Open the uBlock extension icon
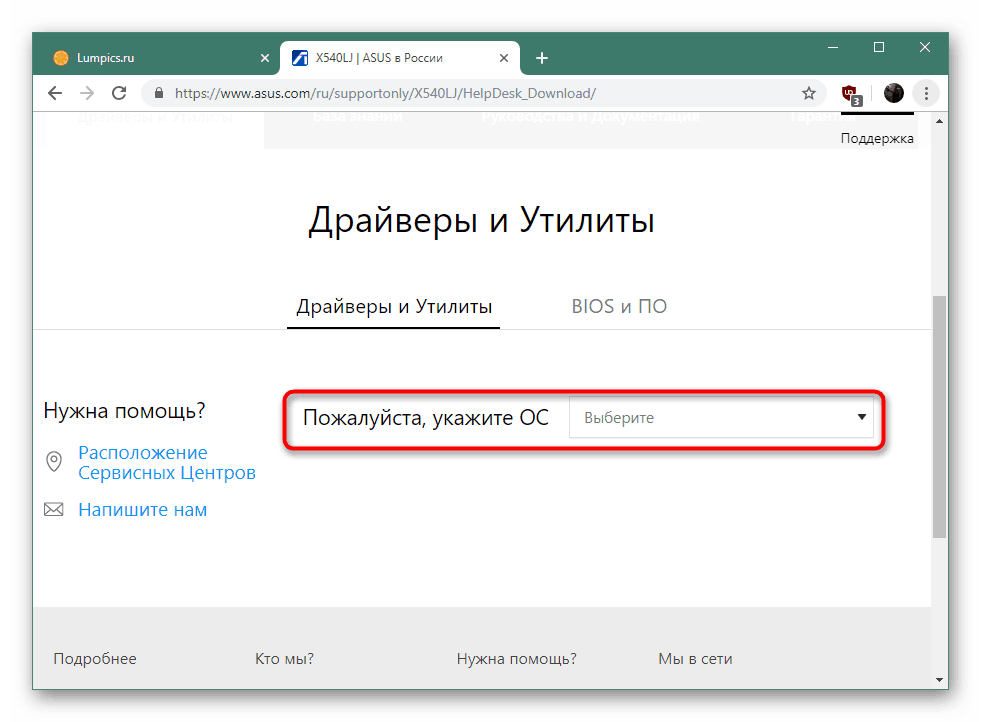 [x=851, y=94]
